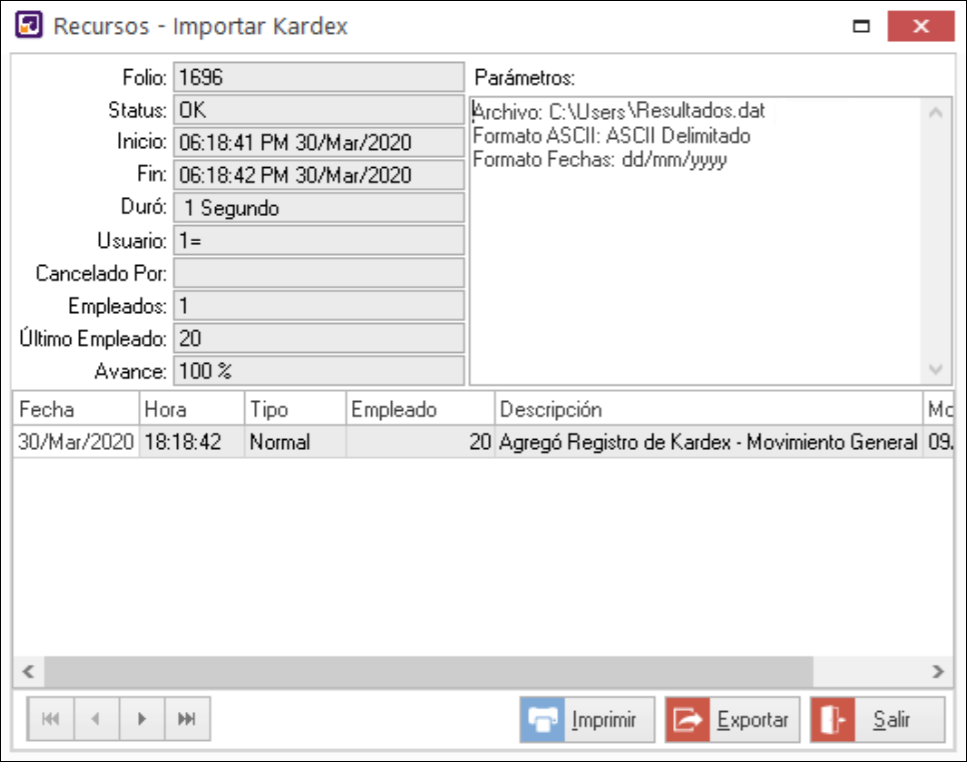Click the previous record arrow
Viewport: 967px width, 762px height.
point(97,719)
